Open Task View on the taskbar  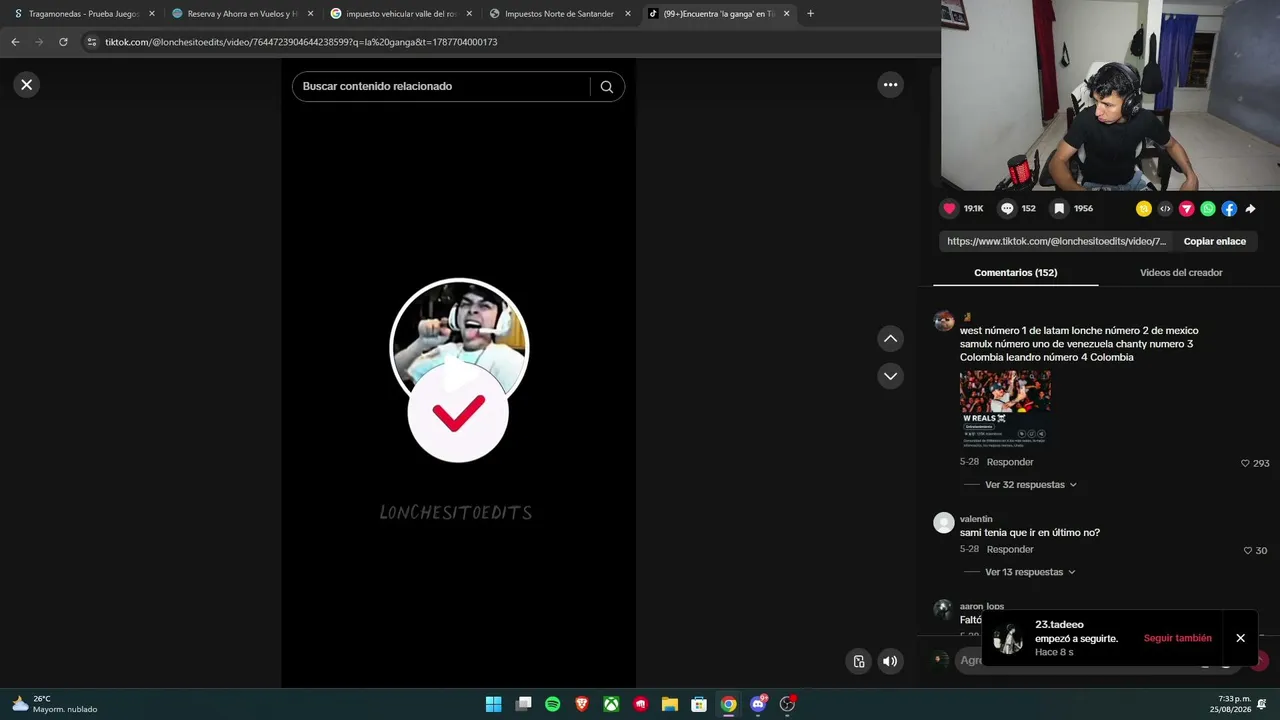523,704
